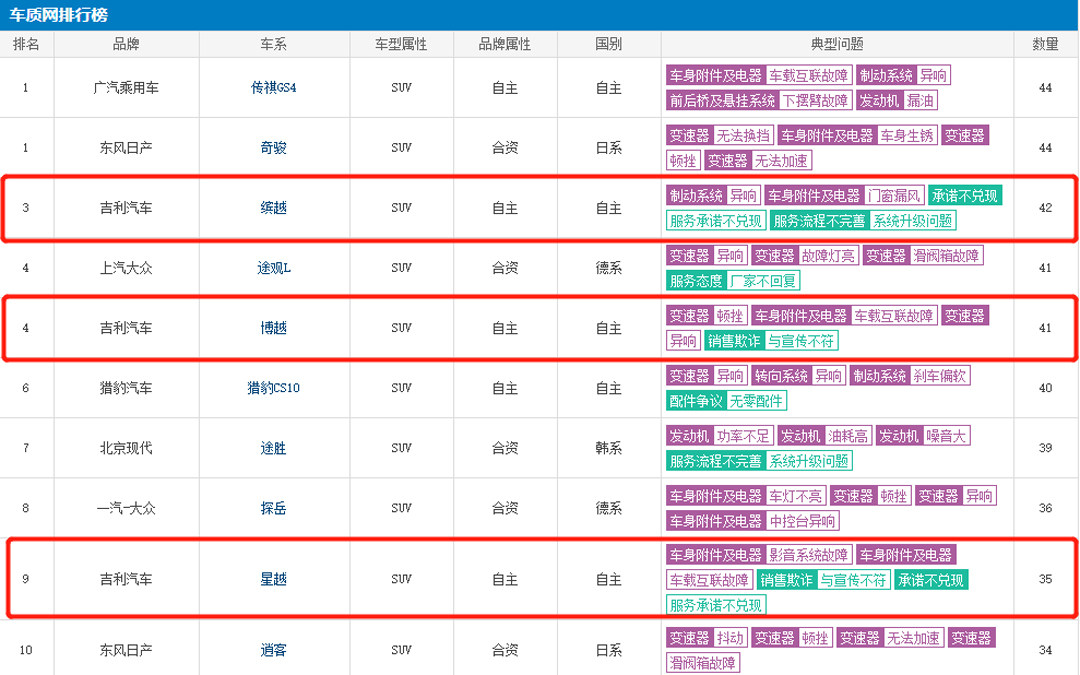Open the 传祺GS4 car series link
Screen dimensions: 1080x675
[273, 88]
